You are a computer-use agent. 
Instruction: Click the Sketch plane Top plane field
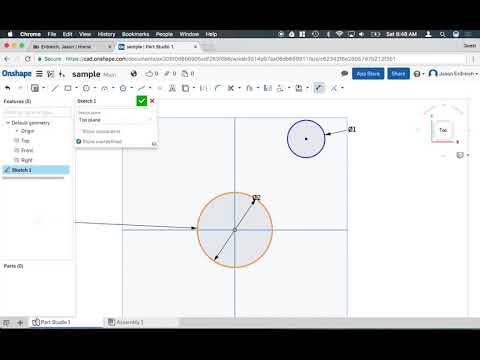(115, 120)
